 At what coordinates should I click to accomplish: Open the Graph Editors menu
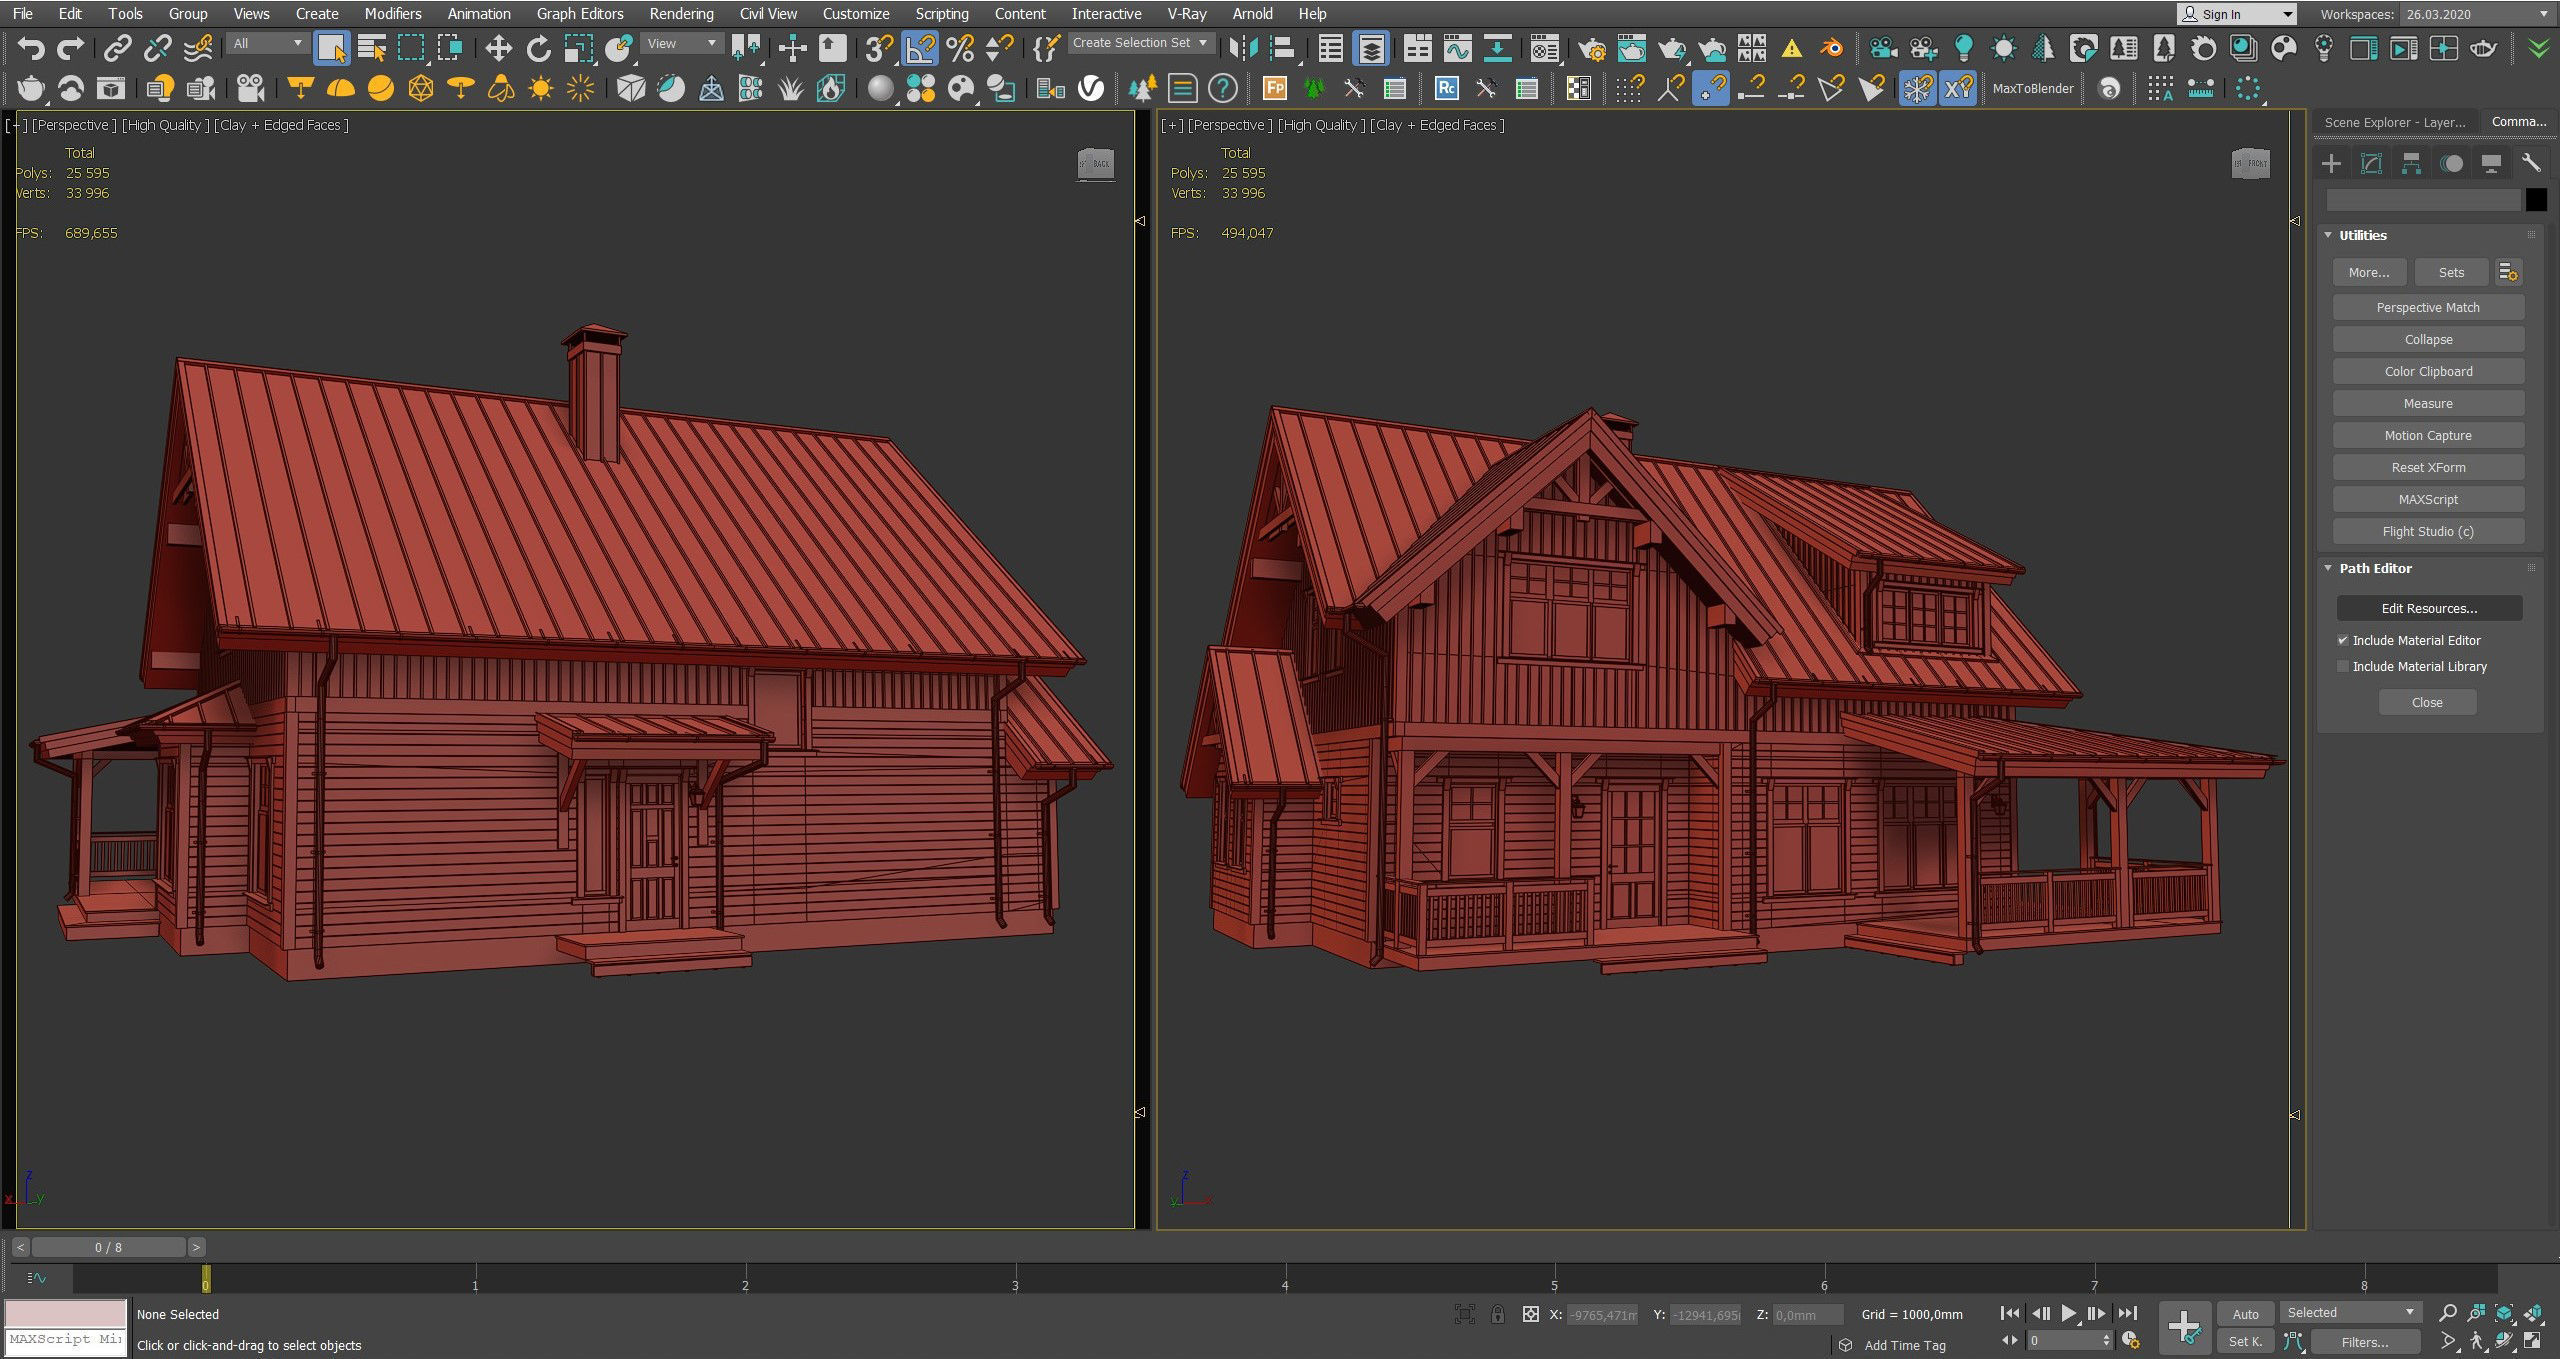click(x=580, y=14)
